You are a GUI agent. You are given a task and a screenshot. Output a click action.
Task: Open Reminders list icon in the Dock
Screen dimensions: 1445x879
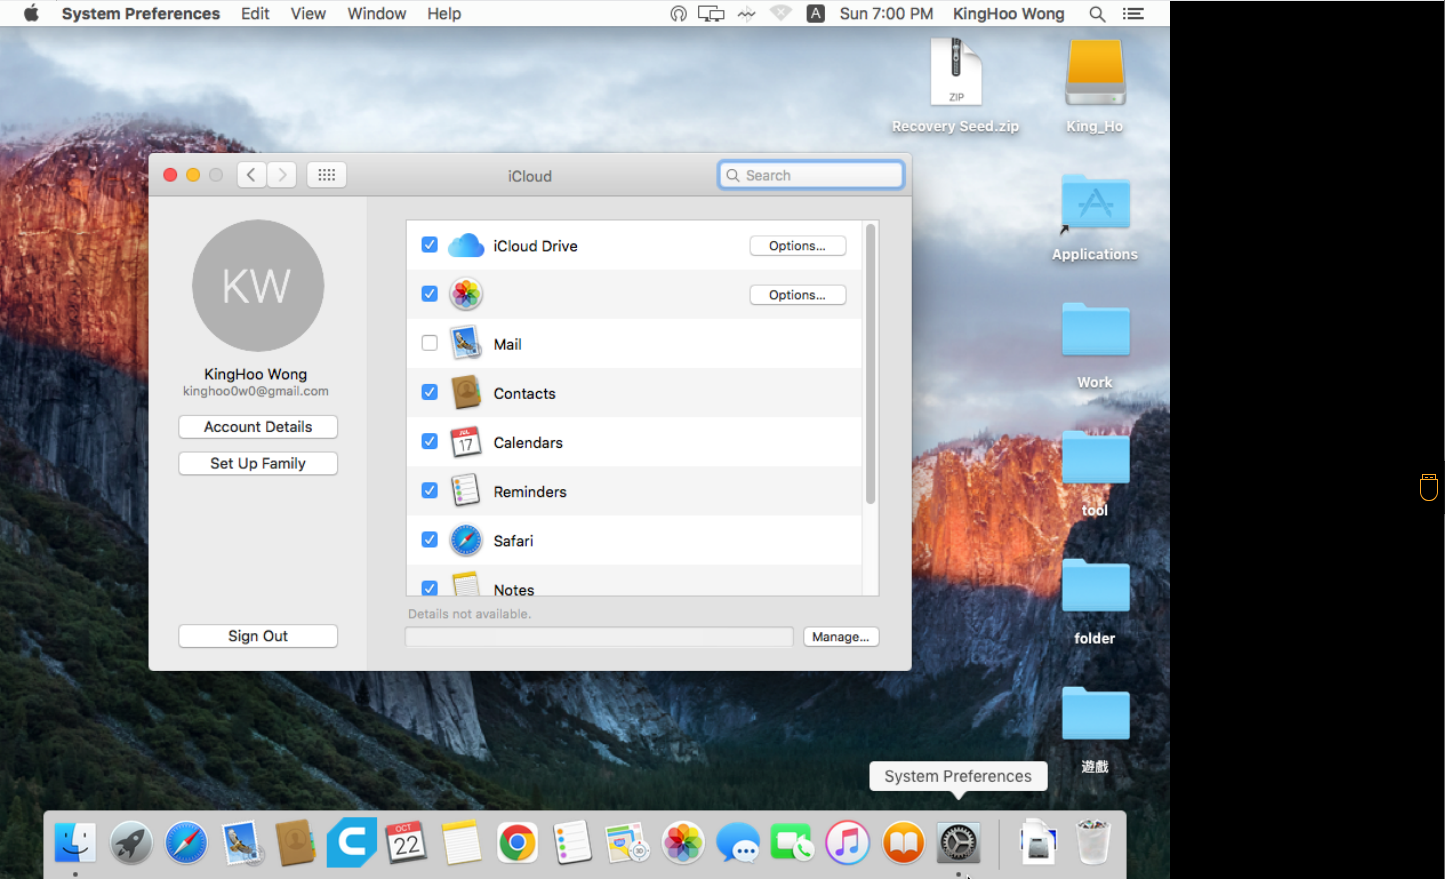coord(573,843)
